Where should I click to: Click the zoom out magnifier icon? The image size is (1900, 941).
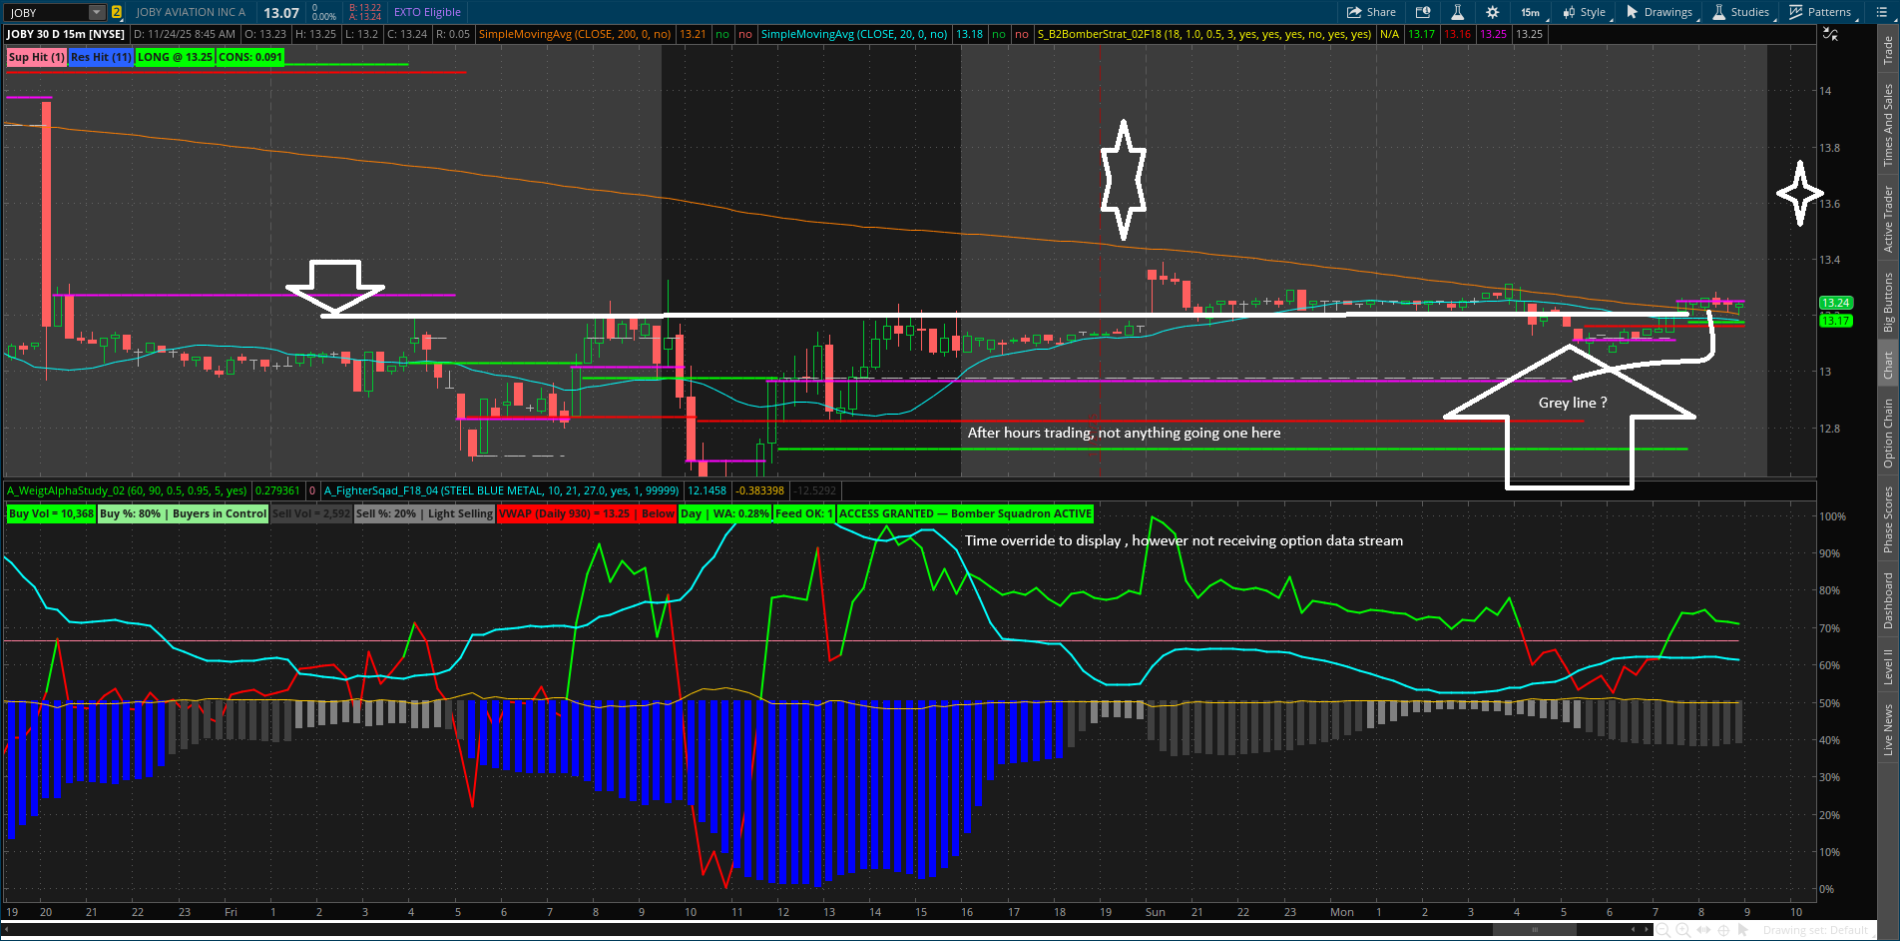[1662, 930]
